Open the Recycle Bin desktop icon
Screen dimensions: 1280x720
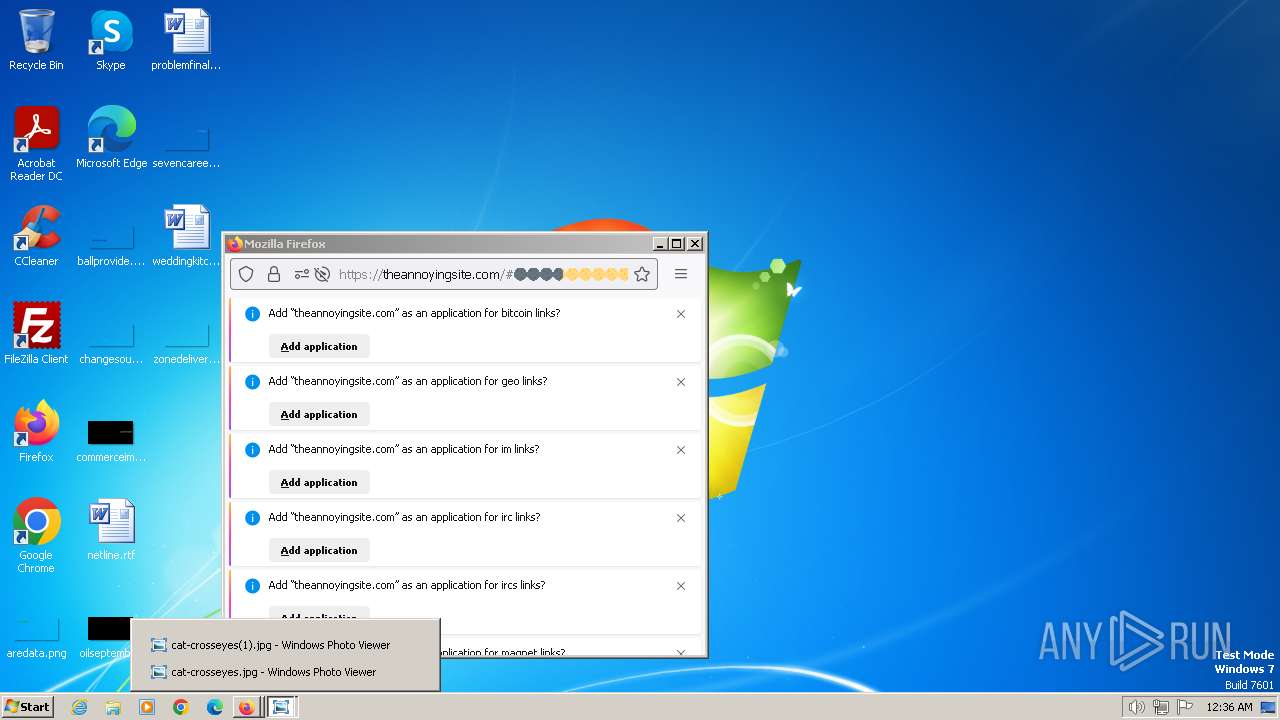pos(36,40)
